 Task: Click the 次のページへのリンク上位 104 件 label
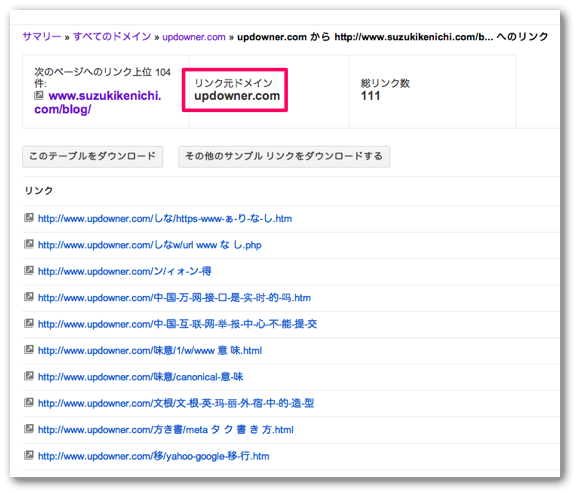(102, 77)
